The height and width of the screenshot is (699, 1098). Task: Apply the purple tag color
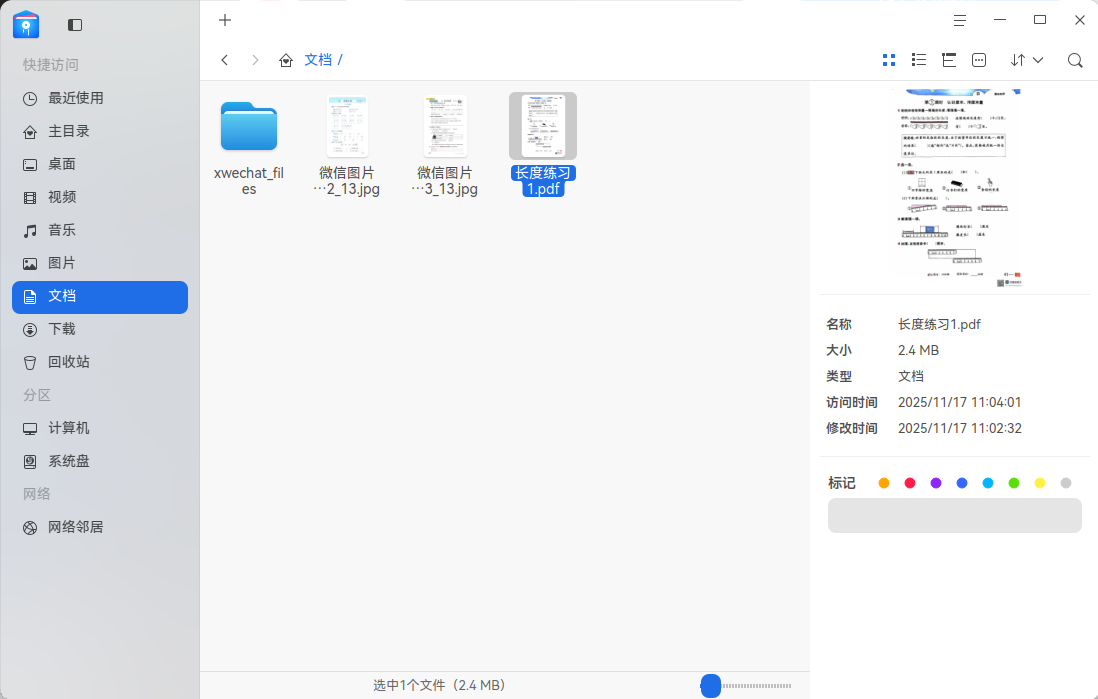[936, 483]
